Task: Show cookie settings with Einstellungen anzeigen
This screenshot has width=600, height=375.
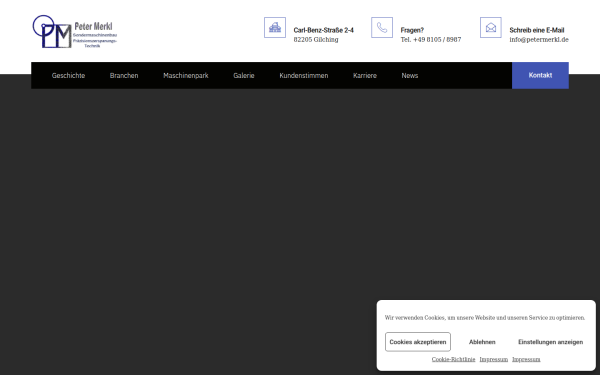Action: pos(551,342)
